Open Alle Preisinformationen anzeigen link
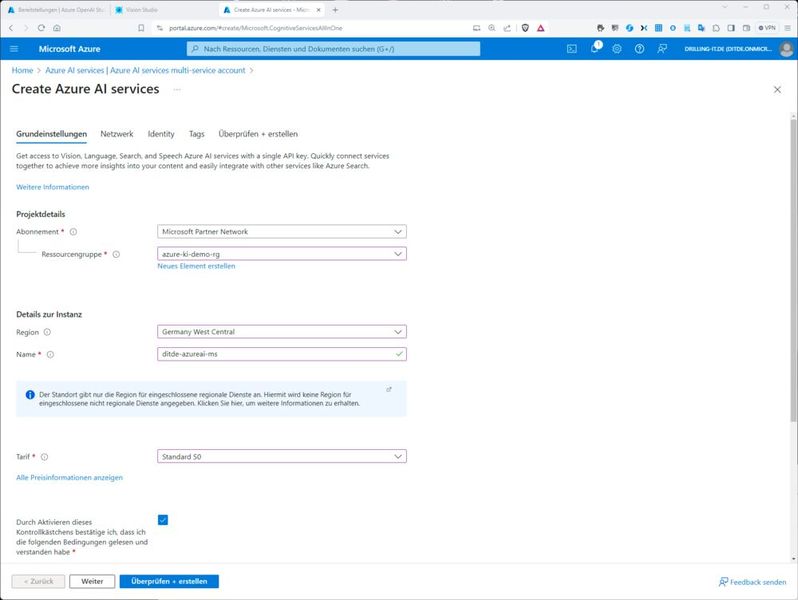The width and height of the screenshot is (798, 600). [x=69, y=477]
